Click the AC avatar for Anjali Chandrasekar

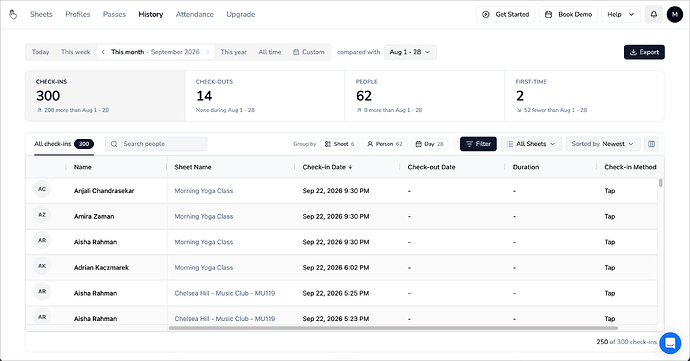tap(42, 189)
